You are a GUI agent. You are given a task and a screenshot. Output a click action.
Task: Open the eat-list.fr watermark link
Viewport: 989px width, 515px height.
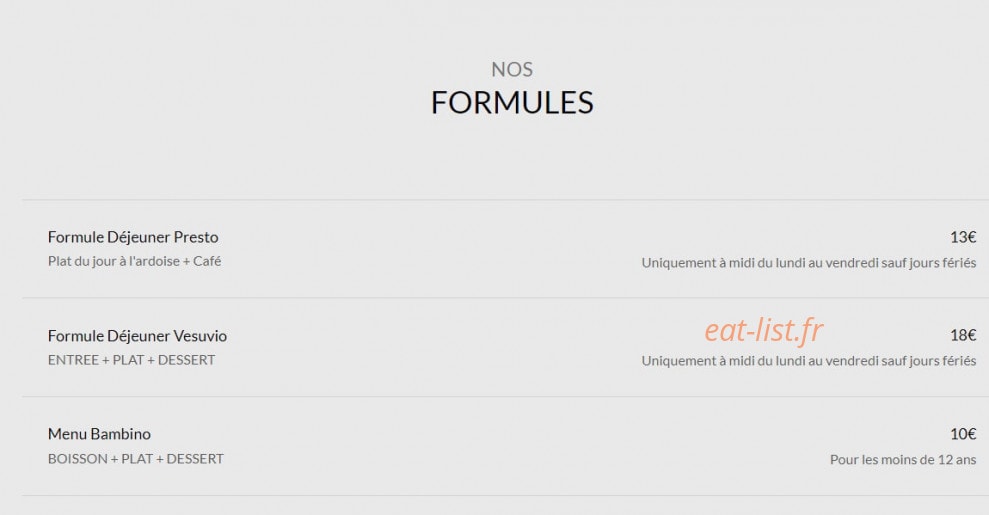click(764, 330)
